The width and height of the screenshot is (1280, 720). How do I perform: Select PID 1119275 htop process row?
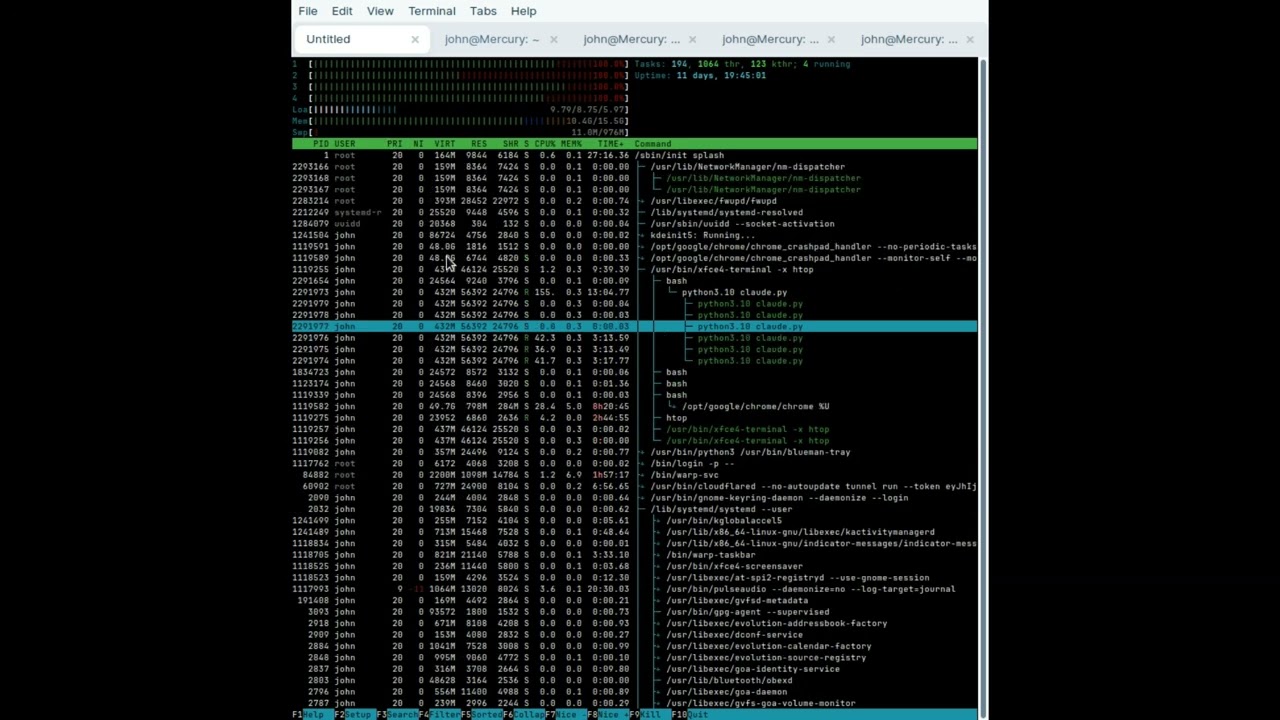[634, 417]
